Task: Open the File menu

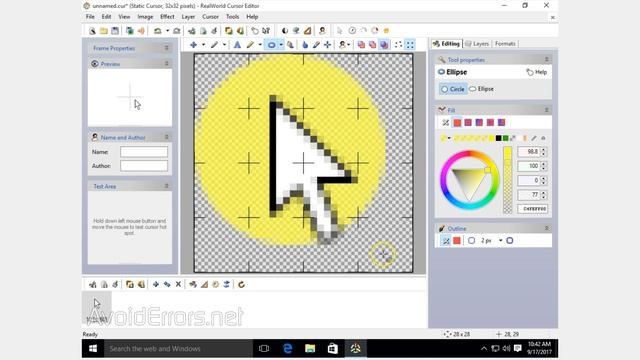Action: pyautogui.click(x=90, y=17)
